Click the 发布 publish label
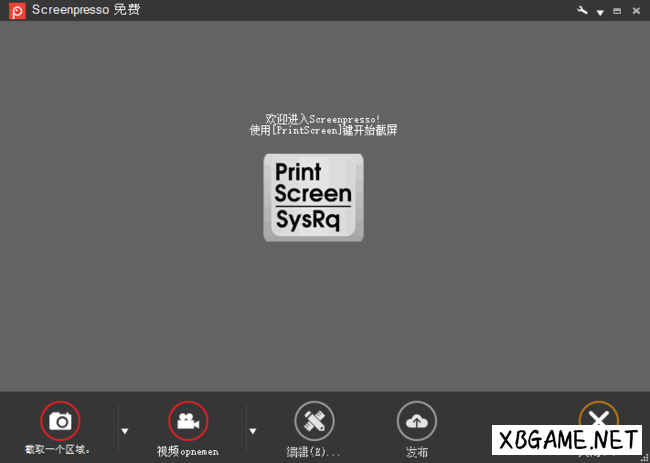This screenshot has width=650, height=463. pos(417,452)
